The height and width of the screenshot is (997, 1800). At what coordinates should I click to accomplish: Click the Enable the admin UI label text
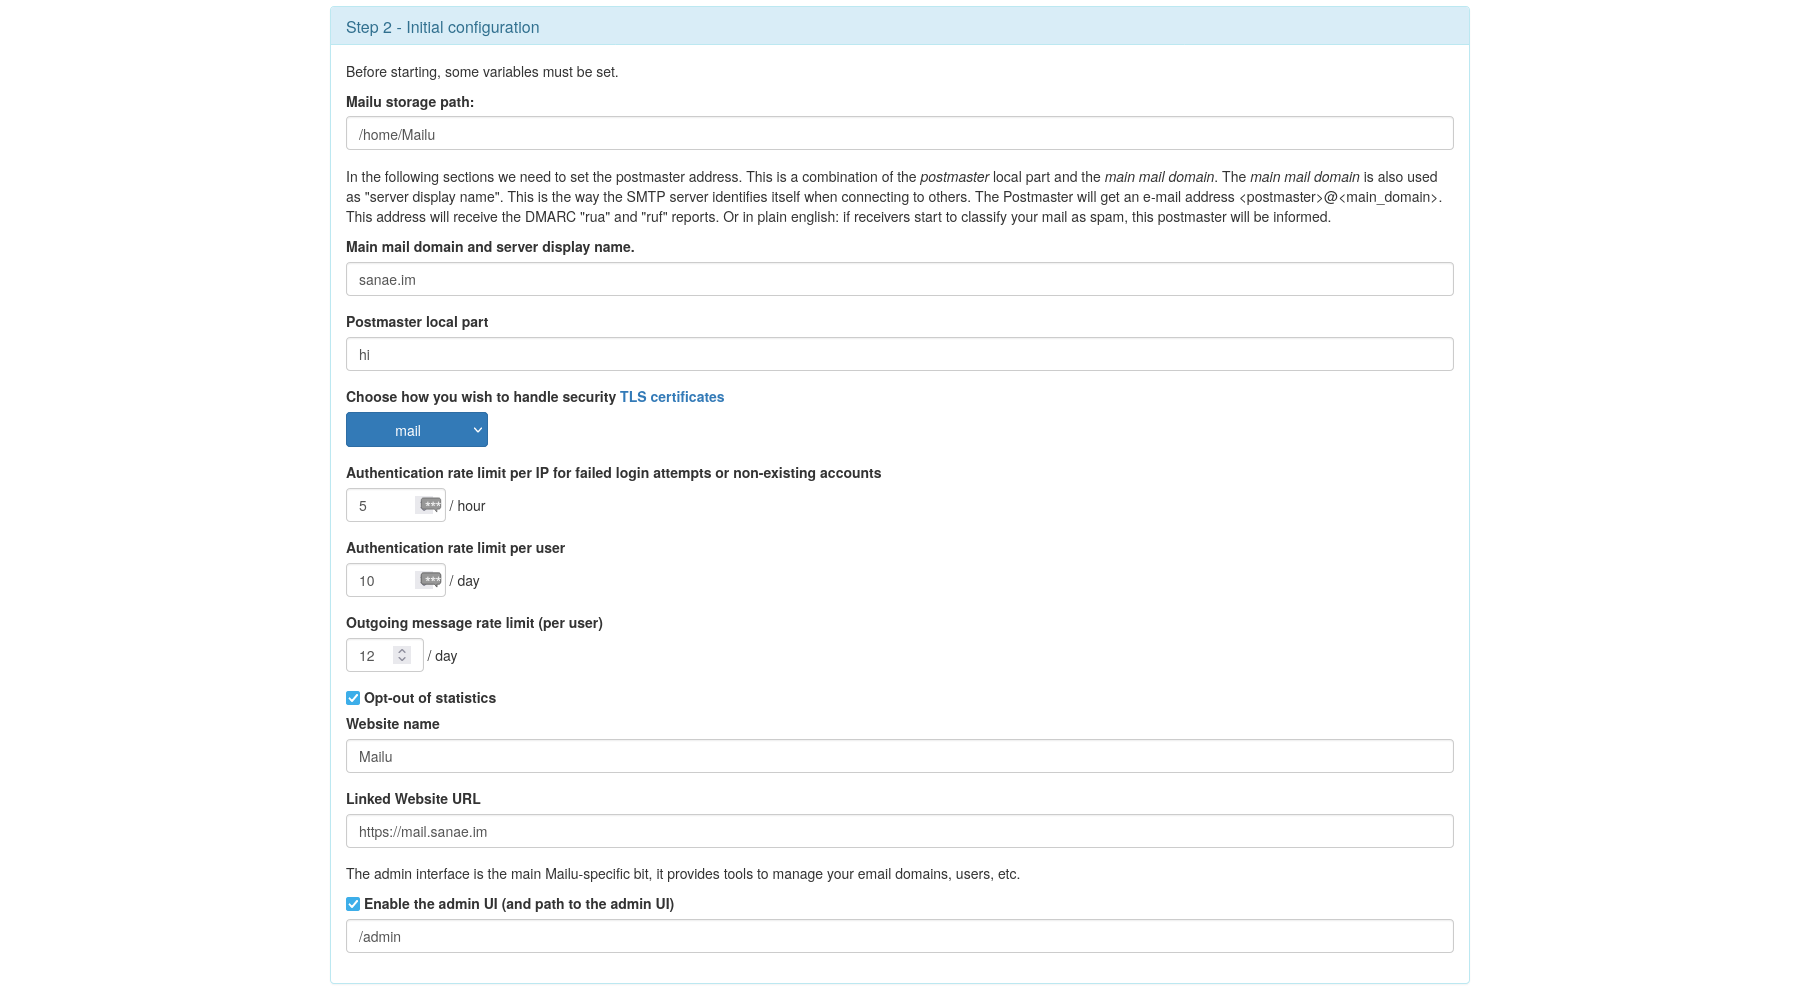pyautogui.click(x=519, y=904)
